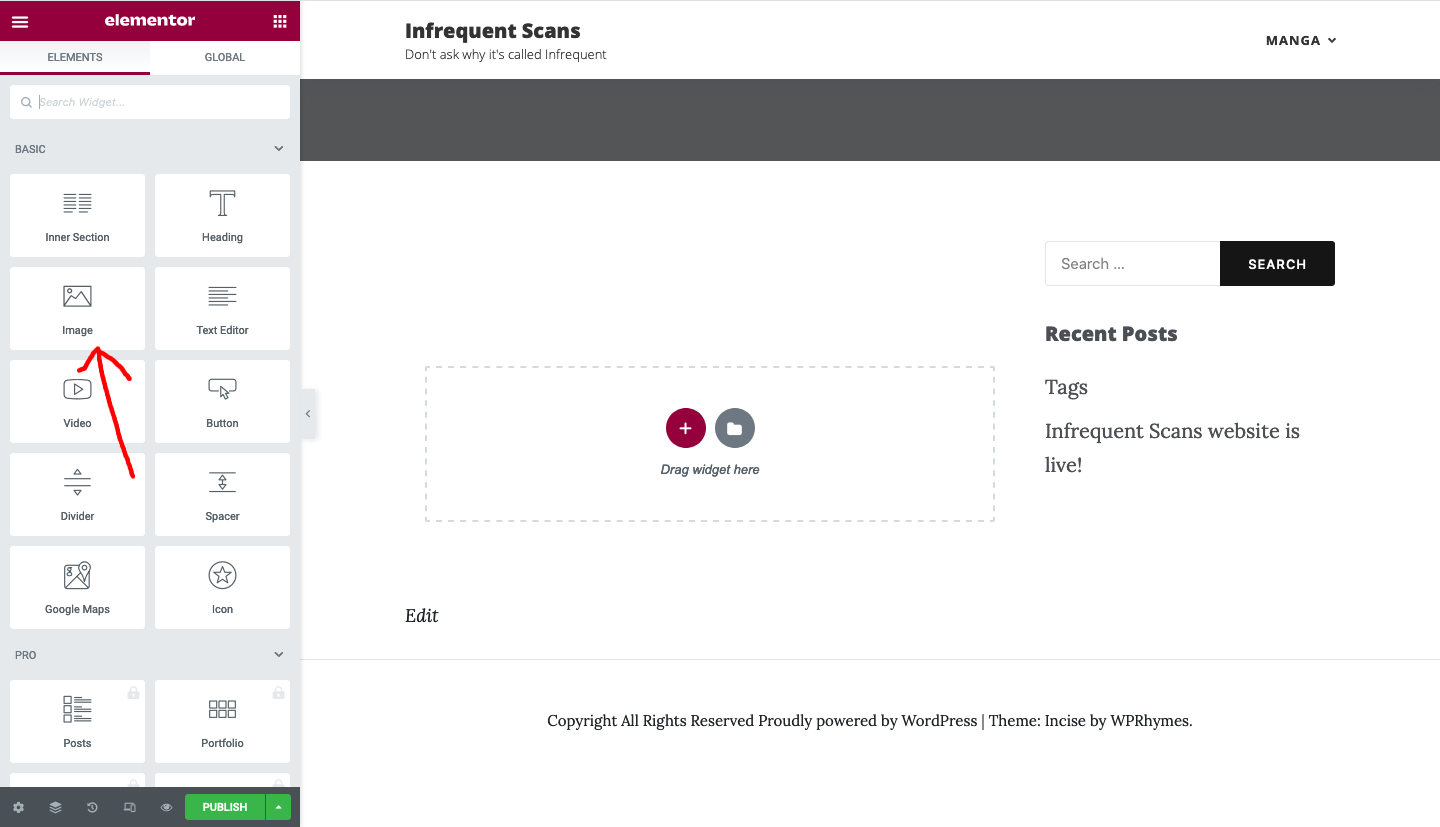
Task: Click the Publish button
Action: point(225,807)
